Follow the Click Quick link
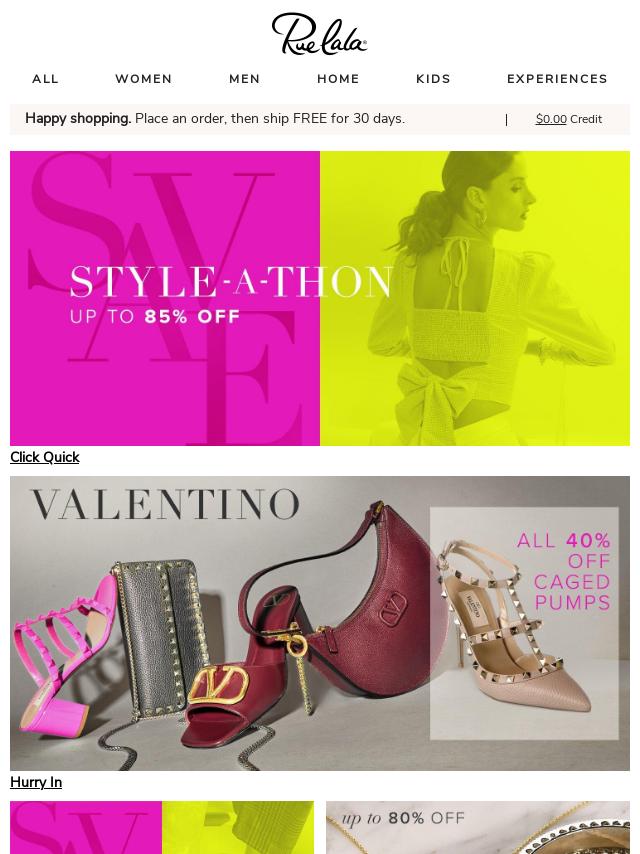This screenshot has width=640, height=854. pyautogui.click(x=45, y=457)
